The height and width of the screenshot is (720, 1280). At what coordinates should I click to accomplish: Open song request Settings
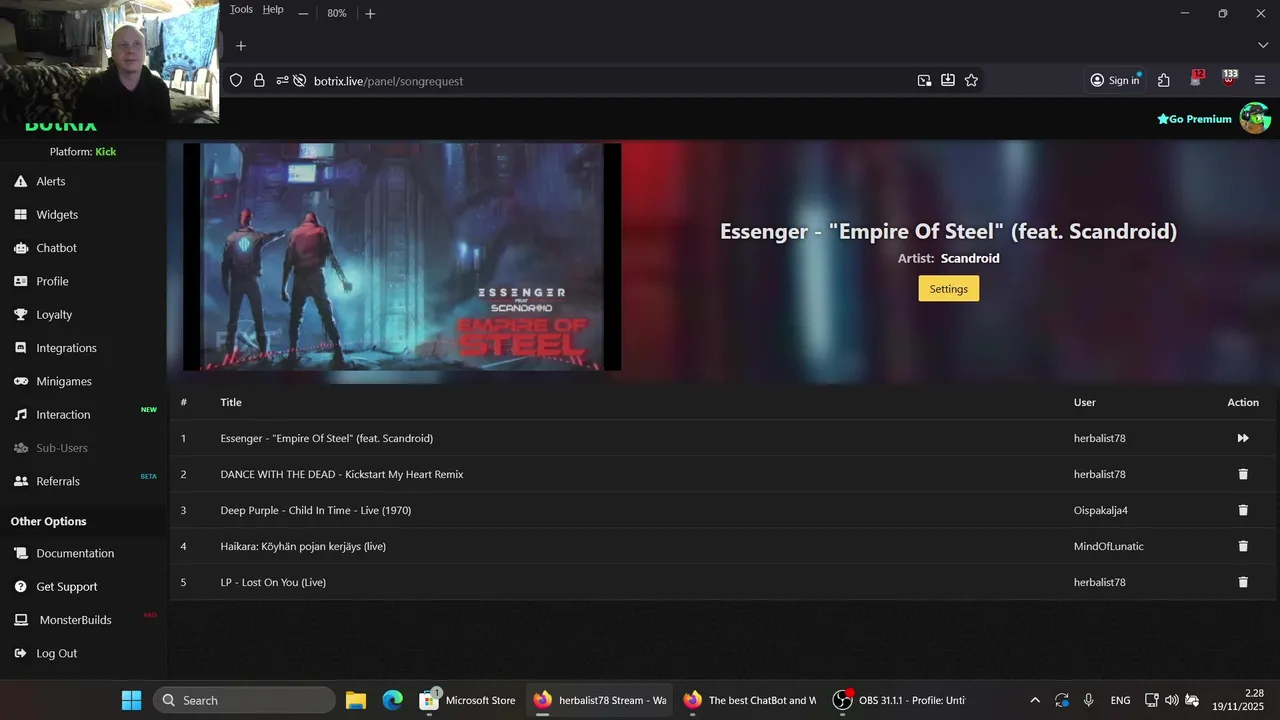(948, 289)
